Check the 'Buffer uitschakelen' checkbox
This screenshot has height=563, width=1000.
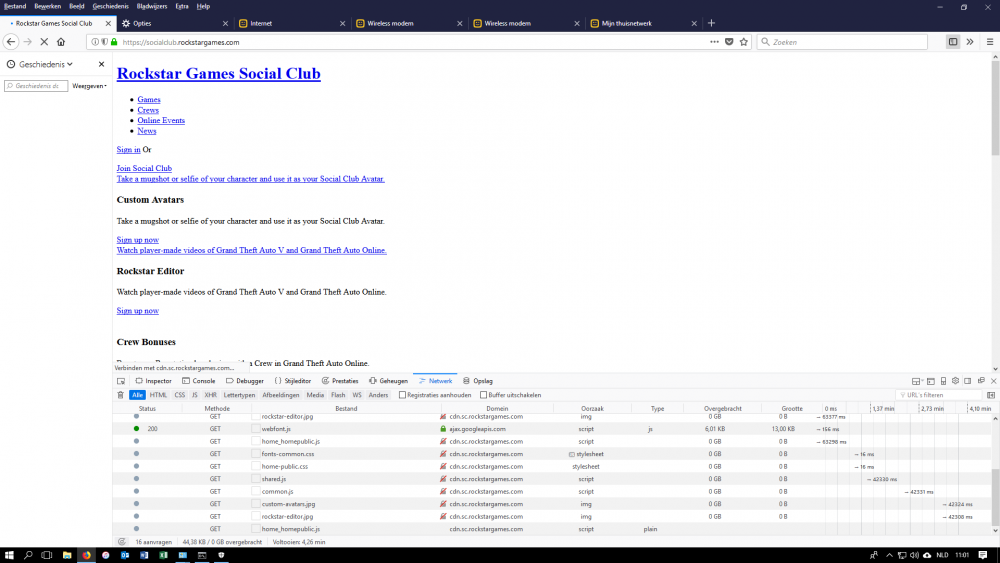[484, 395]
